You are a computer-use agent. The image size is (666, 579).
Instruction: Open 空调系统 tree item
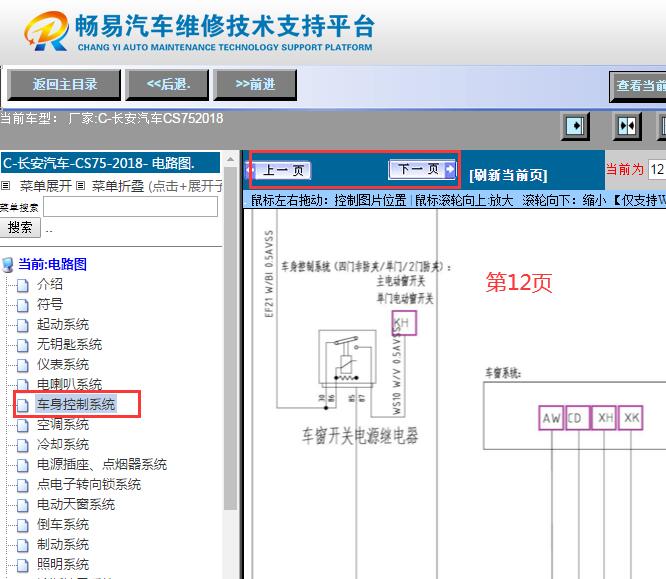[x=63, y=424]
